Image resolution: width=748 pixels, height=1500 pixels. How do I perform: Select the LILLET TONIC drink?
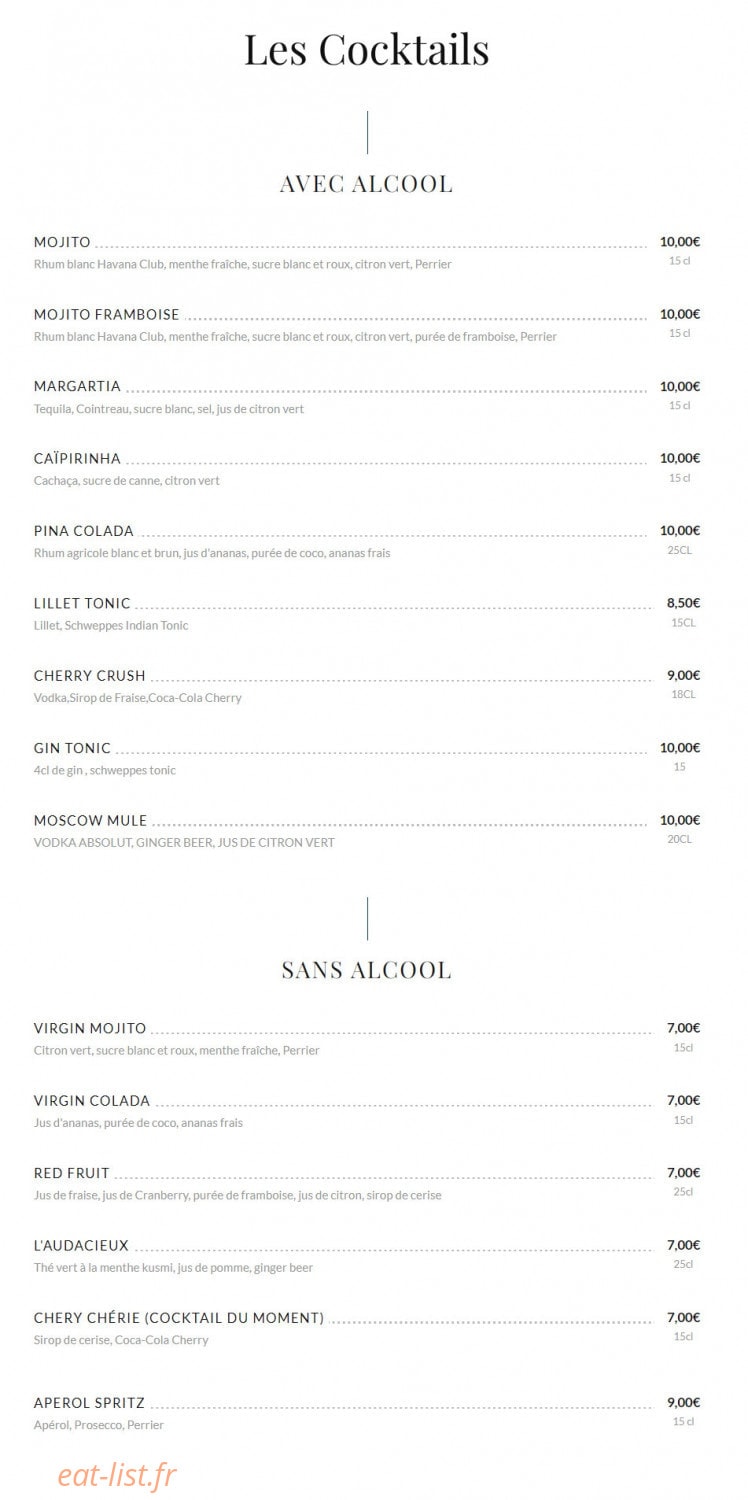[x=82, y=603]
